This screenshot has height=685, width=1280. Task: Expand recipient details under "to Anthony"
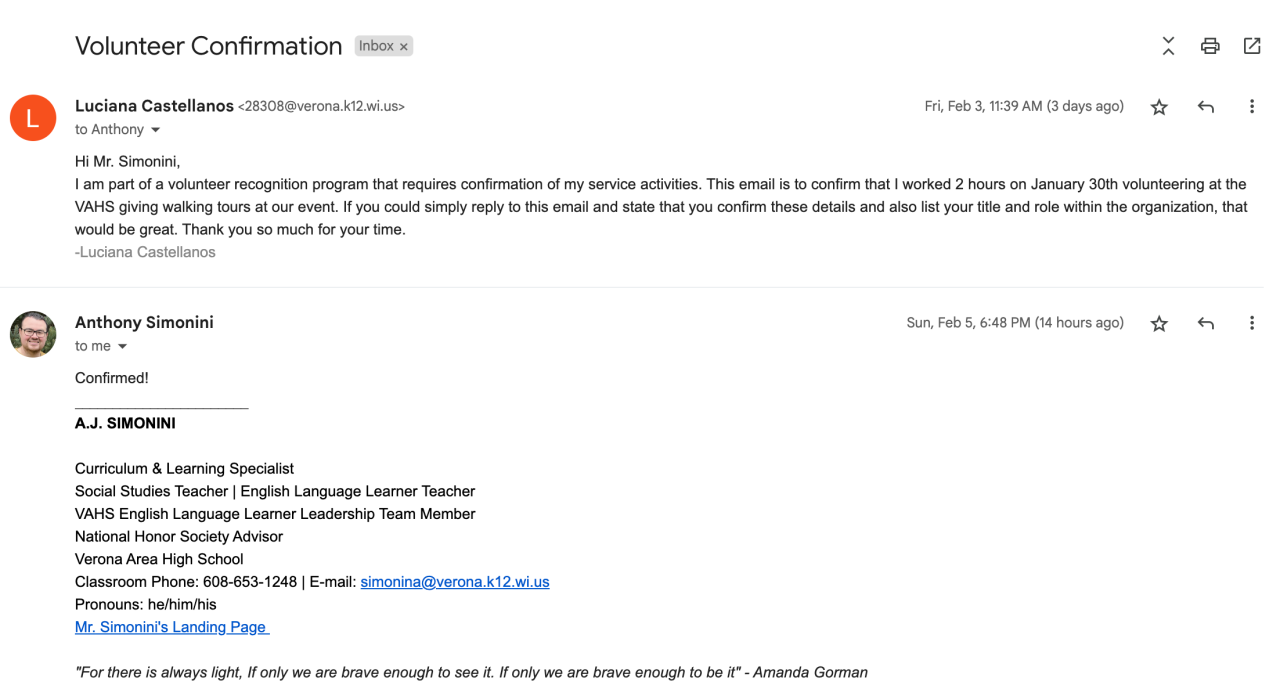(x=155, y=130)
